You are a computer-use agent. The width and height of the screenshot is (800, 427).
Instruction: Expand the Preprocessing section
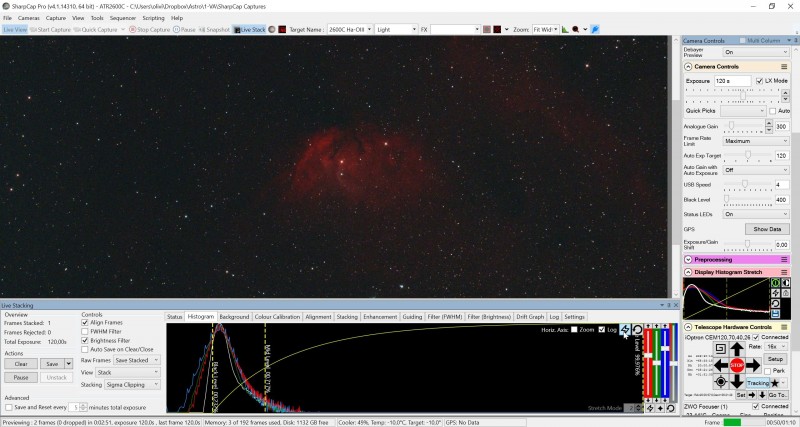tap(688, 260)
